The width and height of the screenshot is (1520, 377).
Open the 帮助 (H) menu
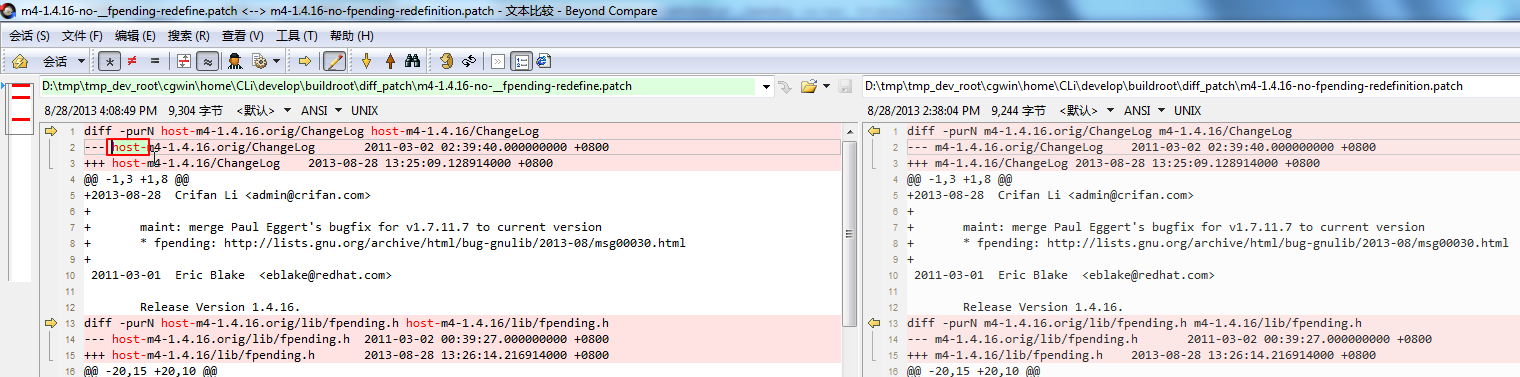pos(351,36)
